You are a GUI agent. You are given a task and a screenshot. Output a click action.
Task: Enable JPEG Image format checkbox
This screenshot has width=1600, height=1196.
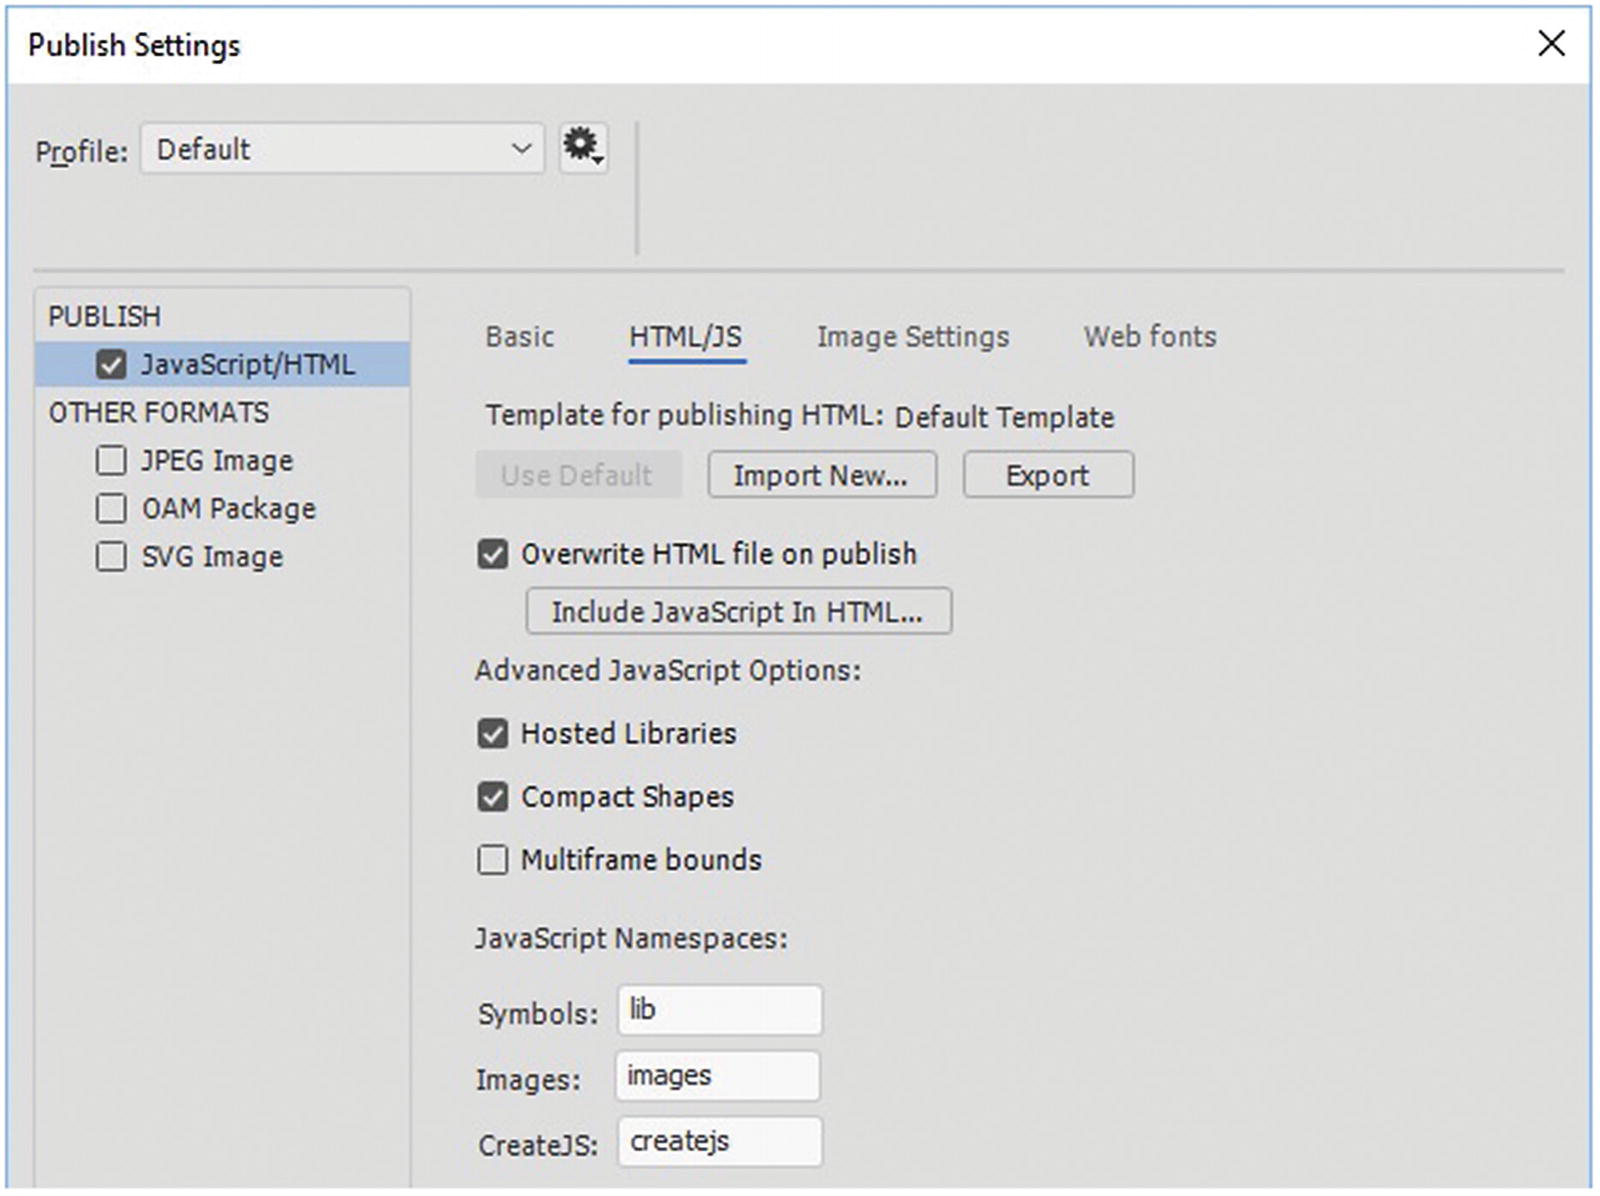(x=111, y=461)
